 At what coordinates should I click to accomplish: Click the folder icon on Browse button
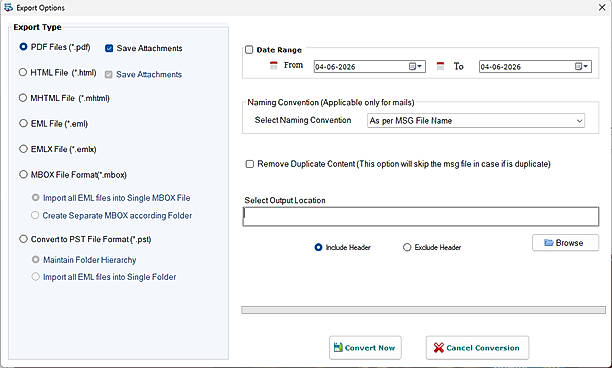tap(549, 243)
